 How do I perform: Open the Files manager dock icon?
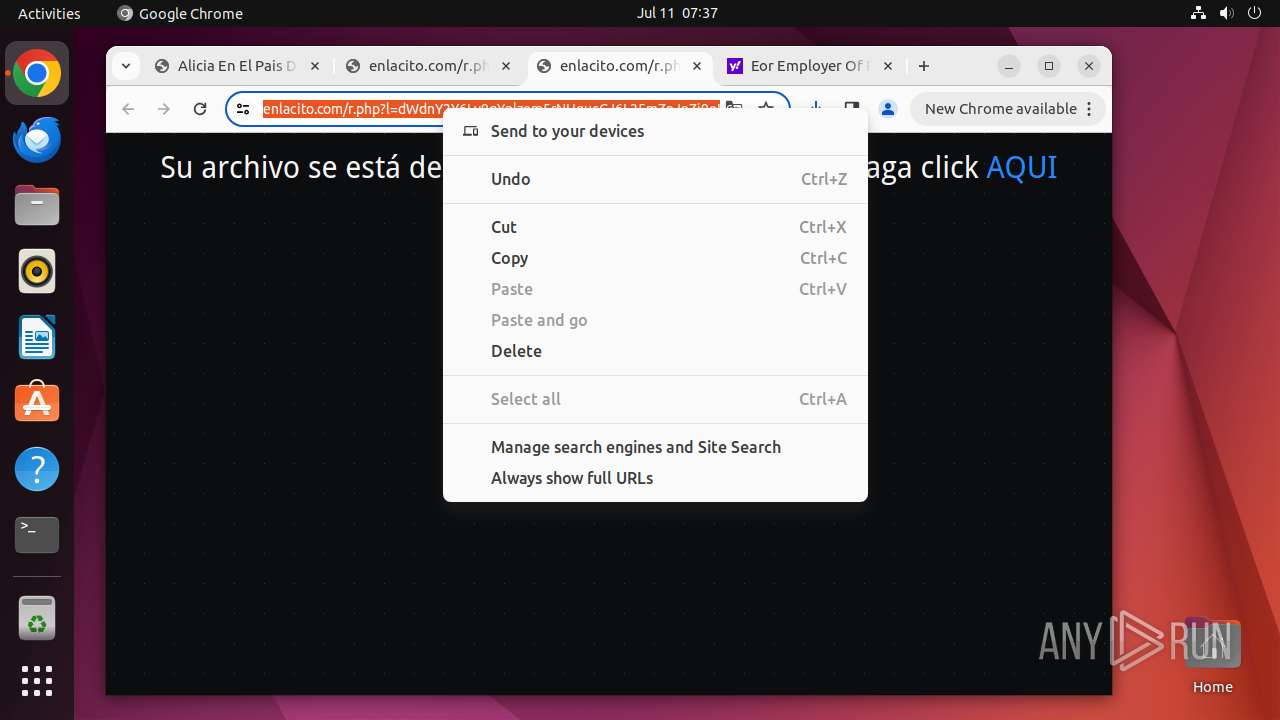(37, 205)
